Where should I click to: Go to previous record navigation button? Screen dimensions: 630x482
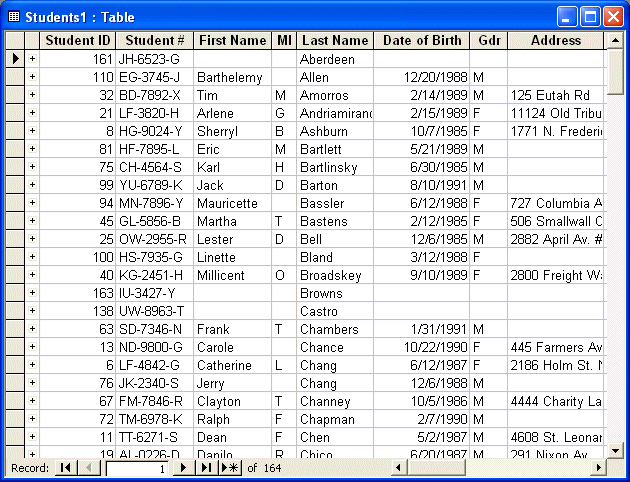pos(88,468)
